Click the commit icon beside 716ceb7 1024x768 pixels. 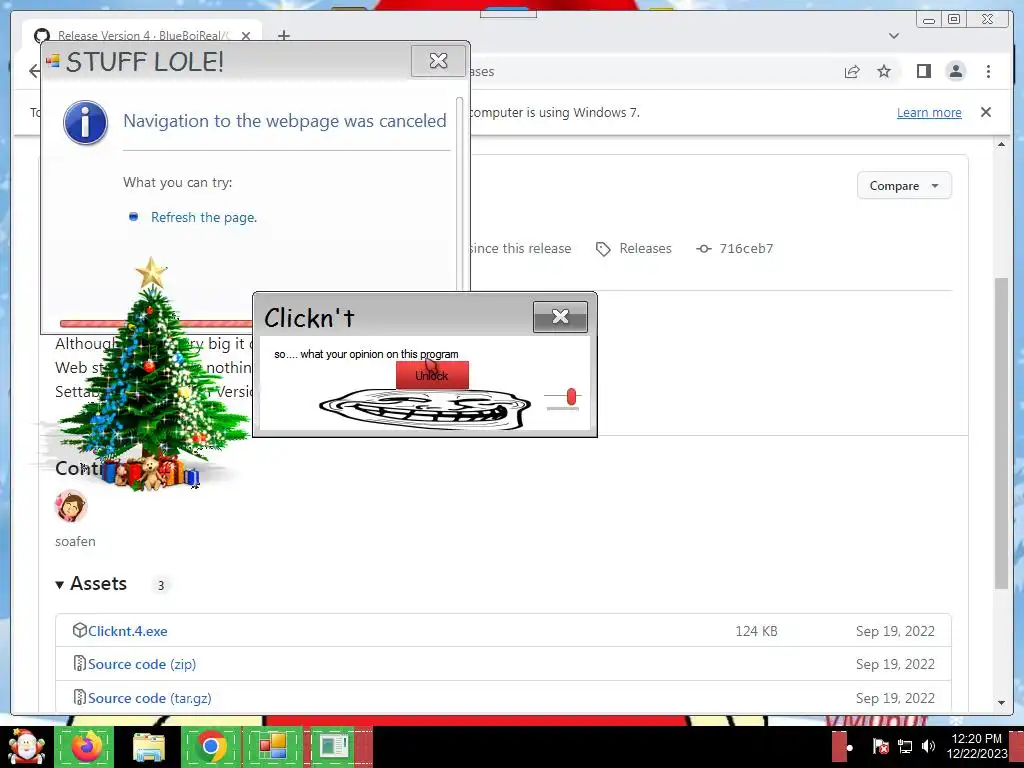pyautogui.click(x=703, y=249)
